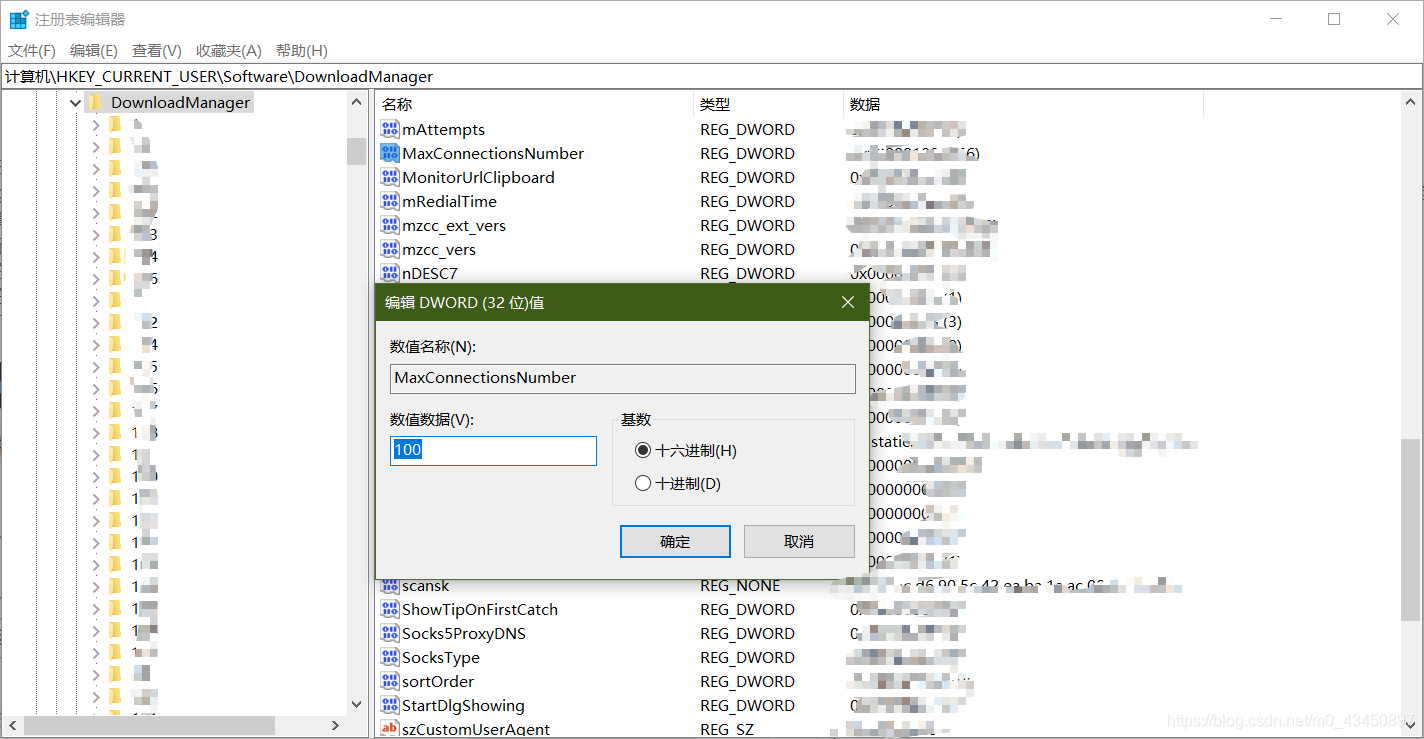Click the 数值数据 input field containing 100
This screenshot has width=1424, height=739.
click(493, 450)
